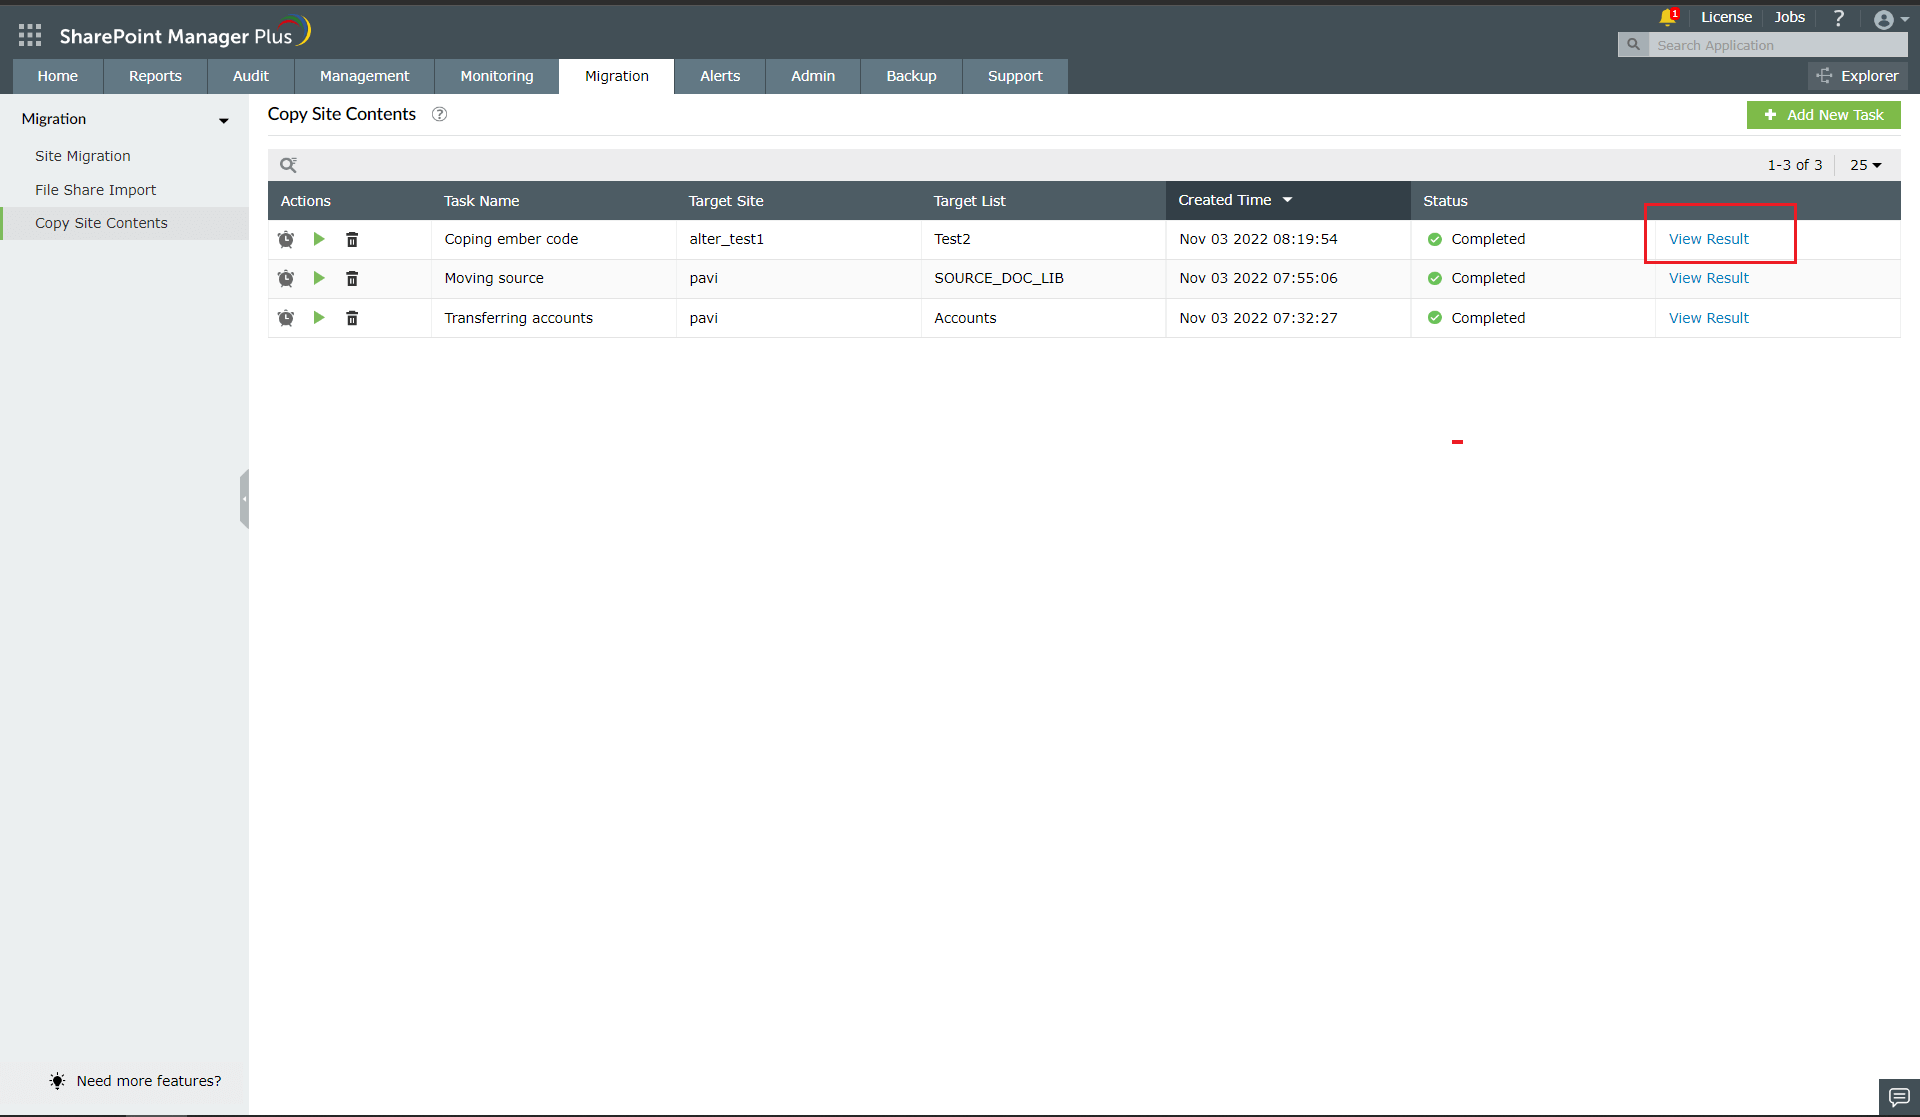The height and width of the screenshot is (1117, 1920).
Task: View Result of Coping ember code
Action: click(1707, 239)
